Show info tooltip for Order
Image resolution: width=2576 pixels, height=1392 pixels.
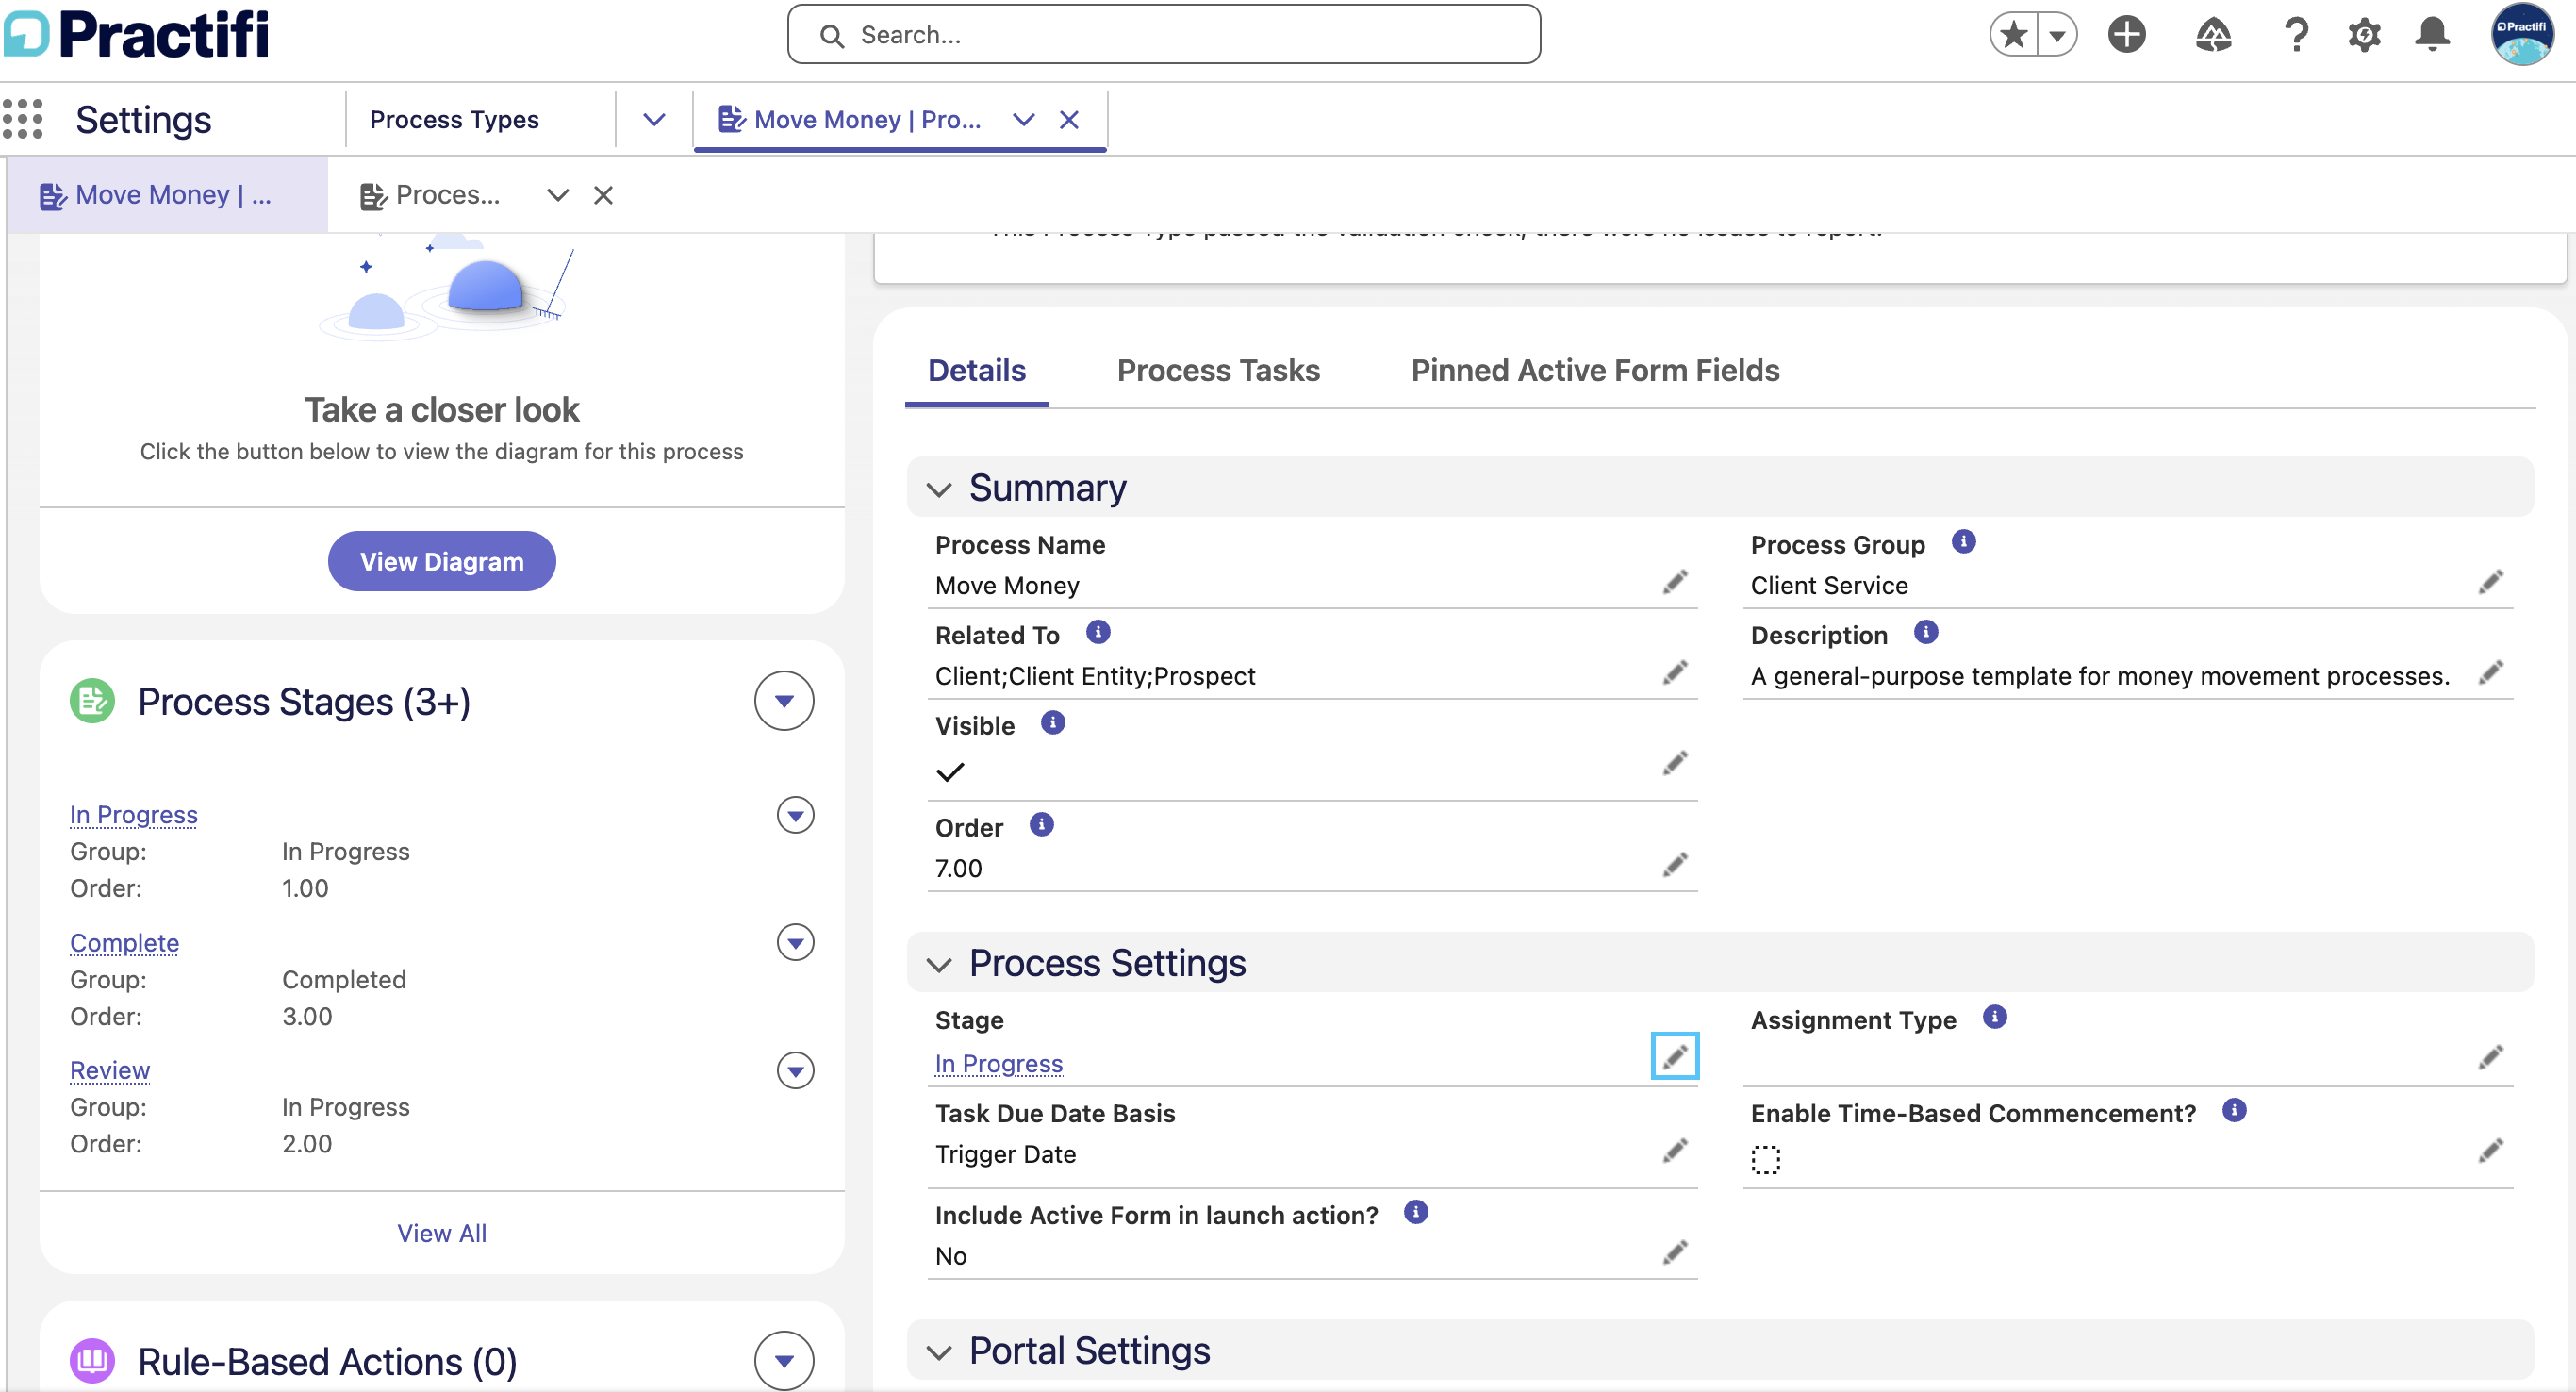(1041, 825)
